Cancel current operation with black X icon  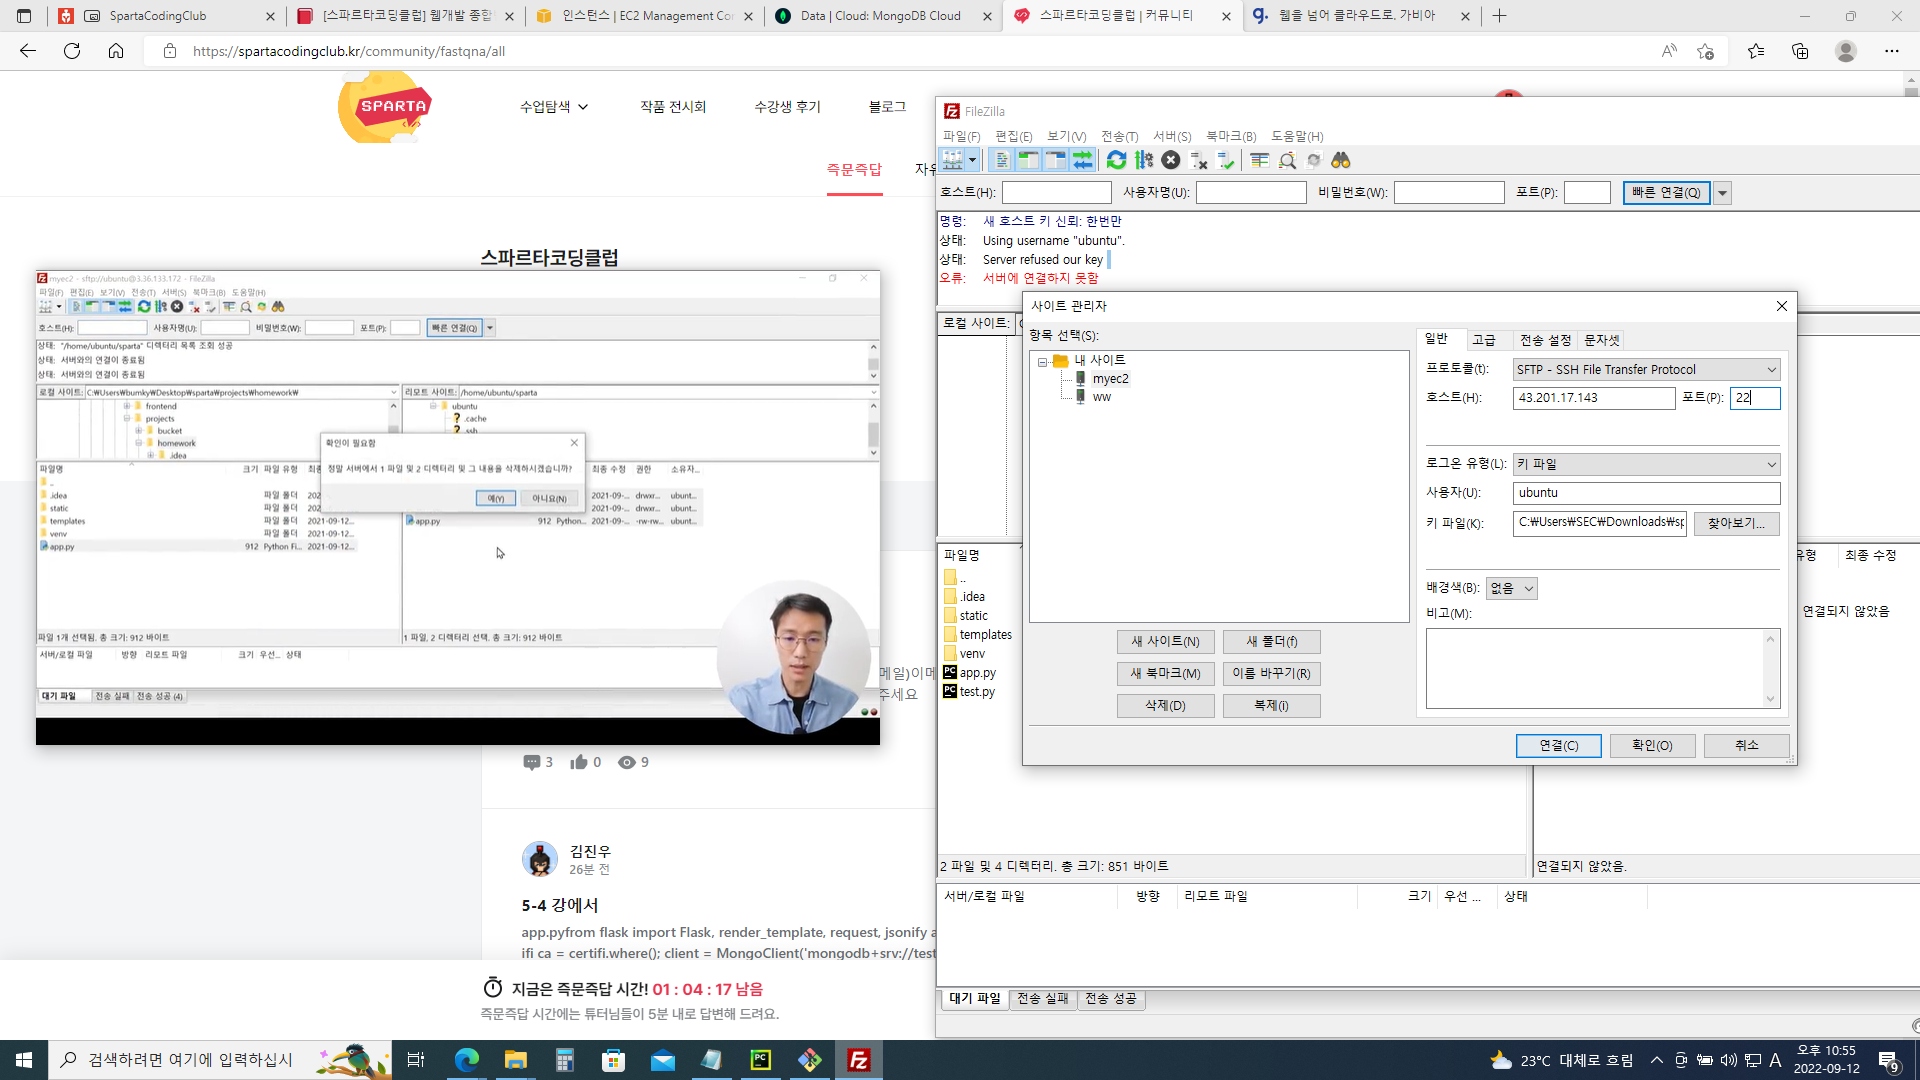click(1171, 160)
